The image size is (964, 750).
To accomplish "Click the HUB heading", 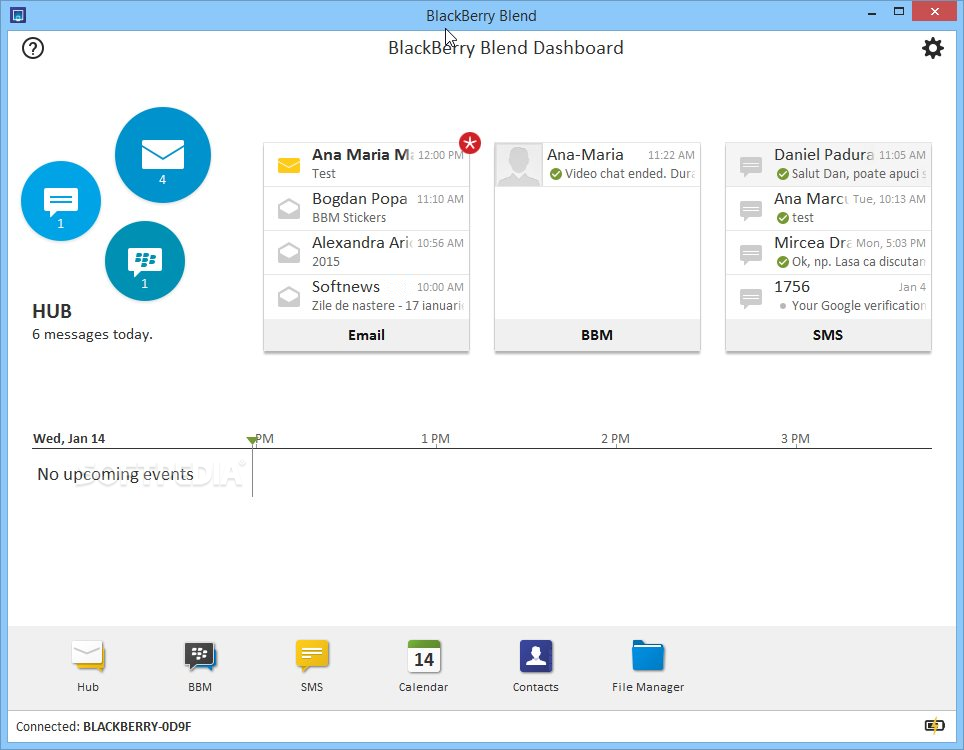I will click(x=52, y=312).
